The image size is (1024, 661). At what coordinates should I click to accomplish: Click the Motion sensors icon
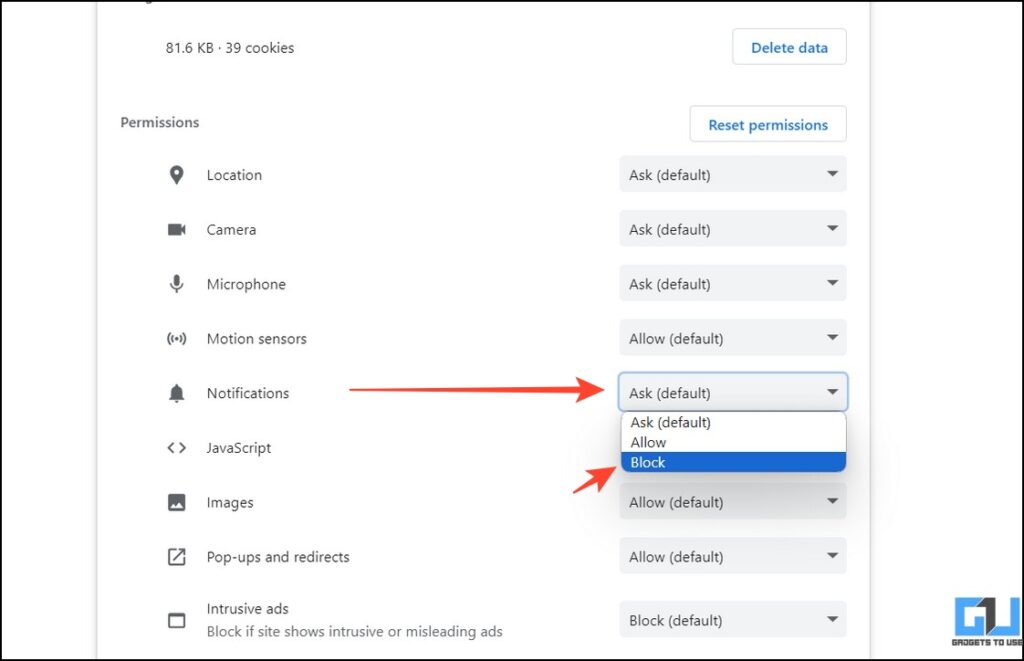(x=176, y=338)
